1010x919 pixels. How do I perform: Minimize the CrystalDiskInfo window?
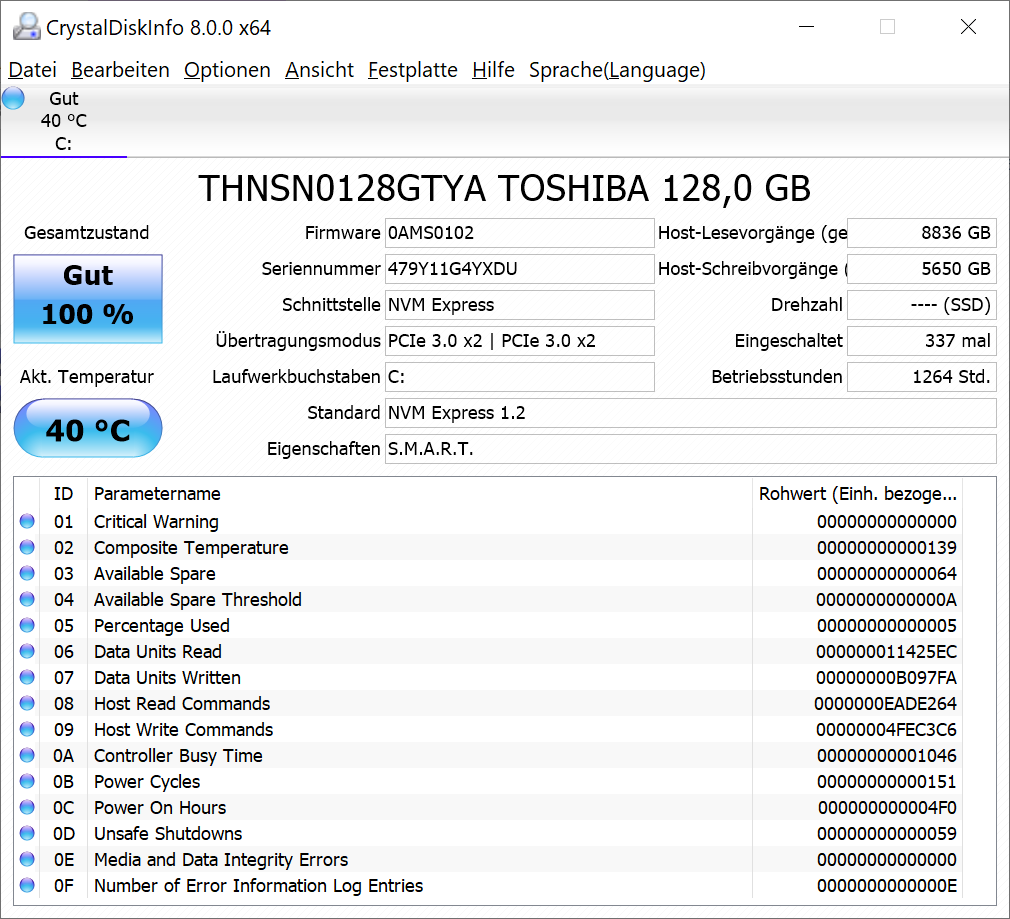pos(806,27)
